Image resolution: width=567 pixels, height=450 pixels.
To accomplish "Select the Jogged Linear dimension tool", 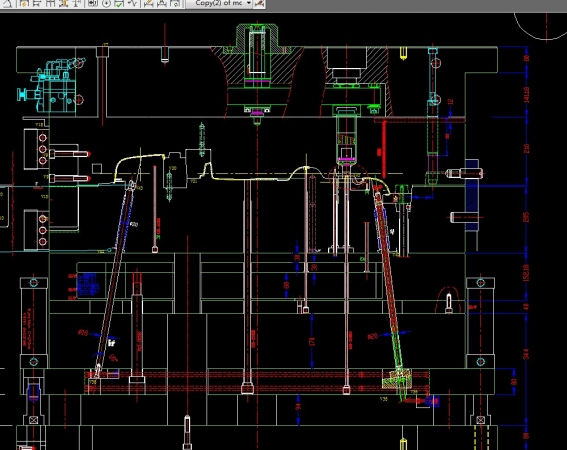I will click(132, 3).
